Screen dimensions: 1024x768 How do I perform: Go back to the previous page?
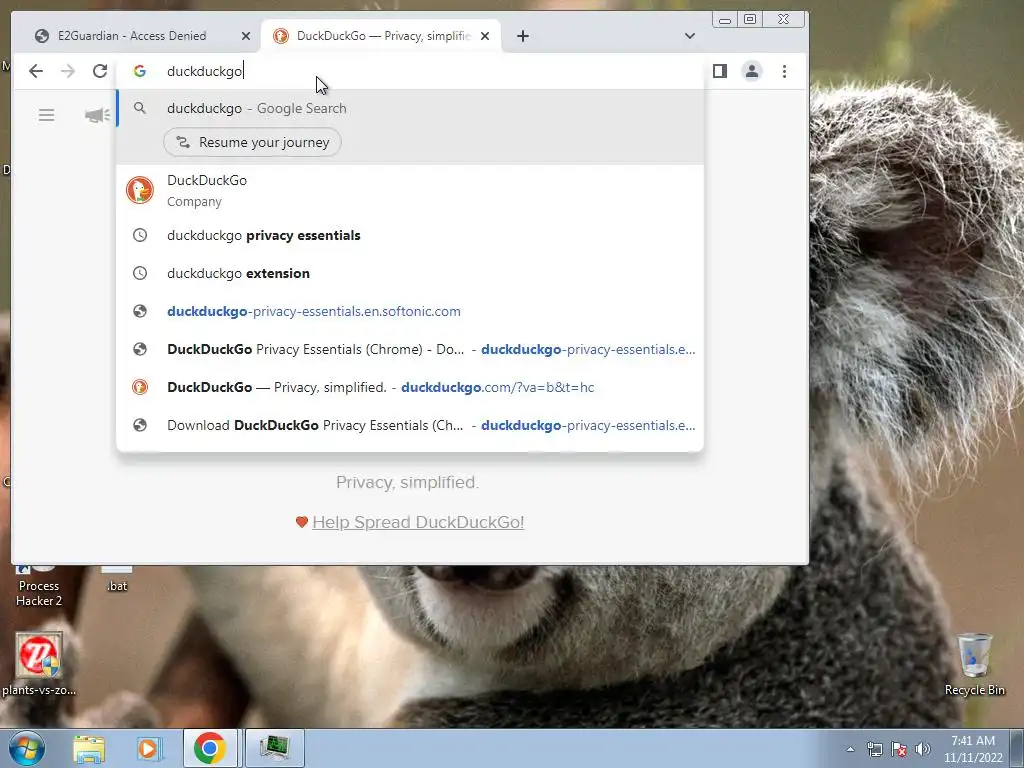click(x=36, y=71)
